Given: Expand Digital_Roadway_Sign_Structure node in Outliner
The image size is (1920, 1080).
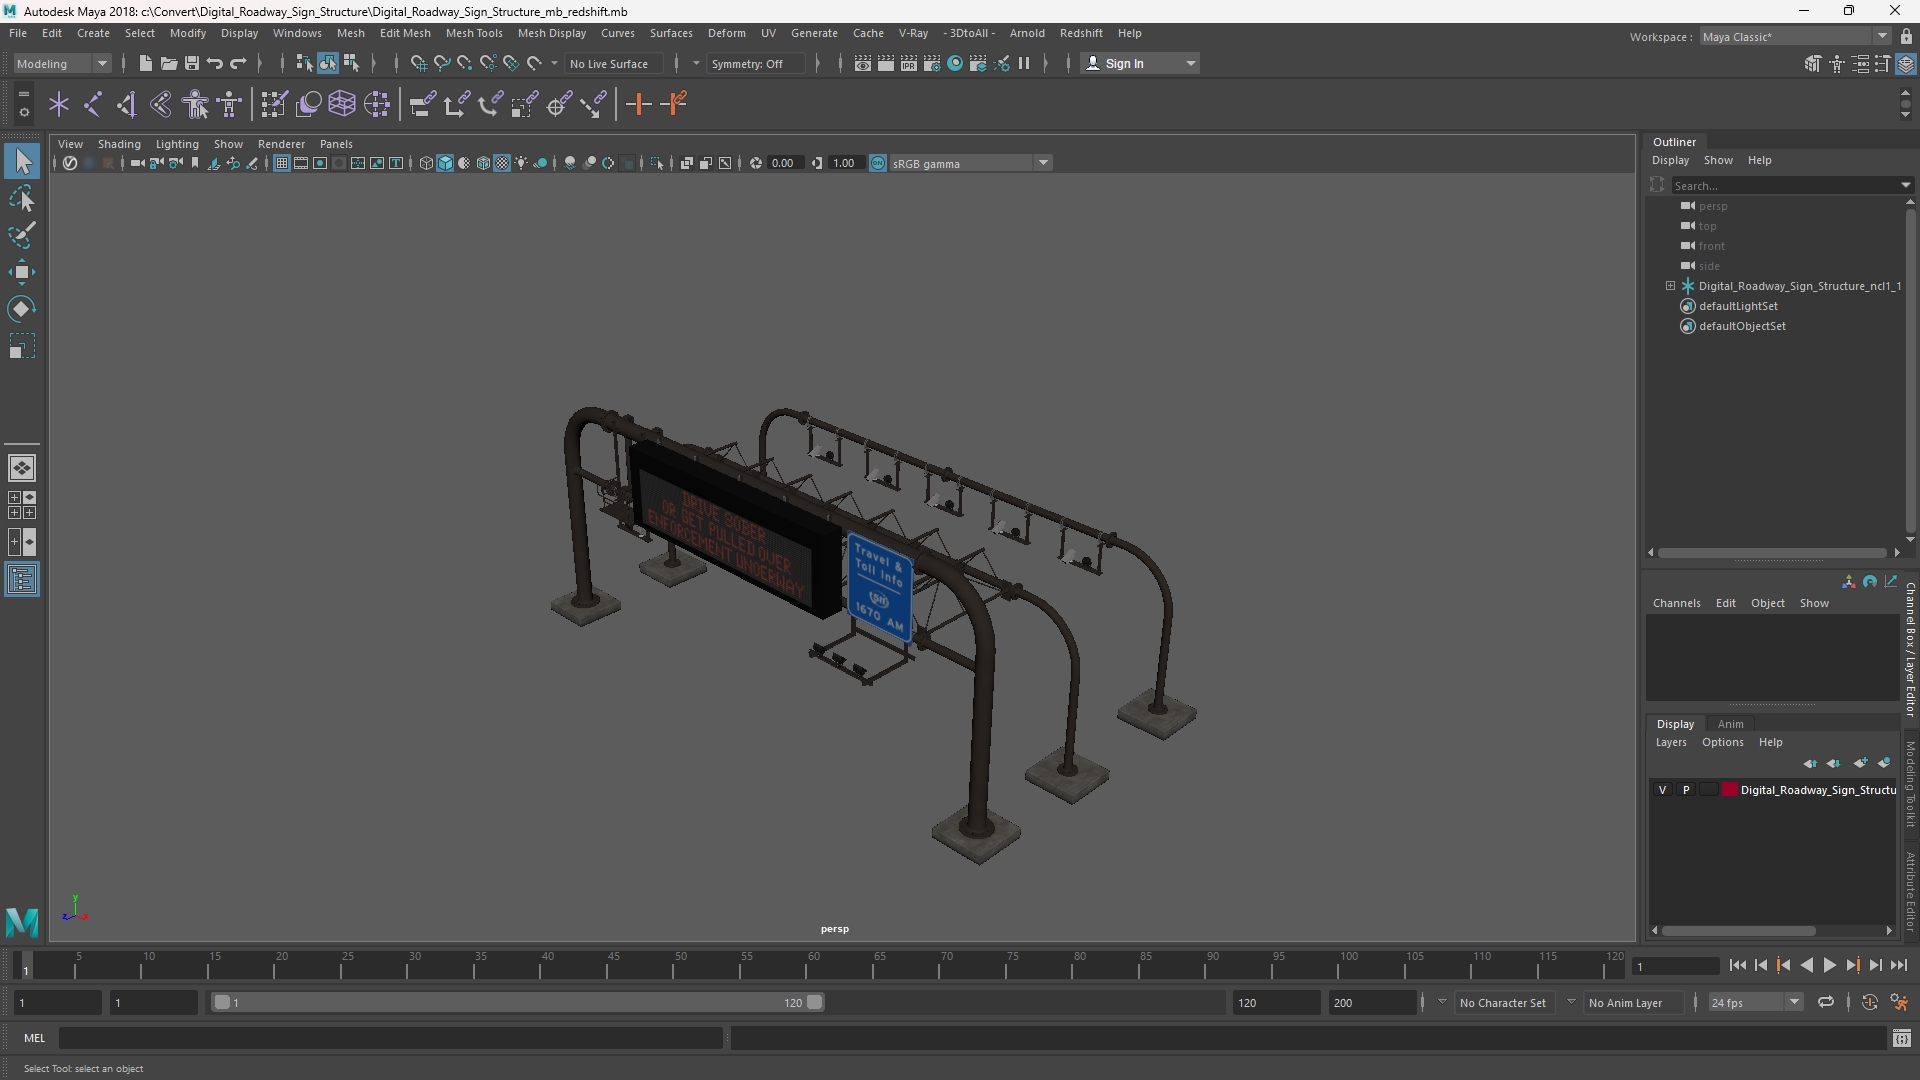Looking at the screenshot, I should point(1670,286).
